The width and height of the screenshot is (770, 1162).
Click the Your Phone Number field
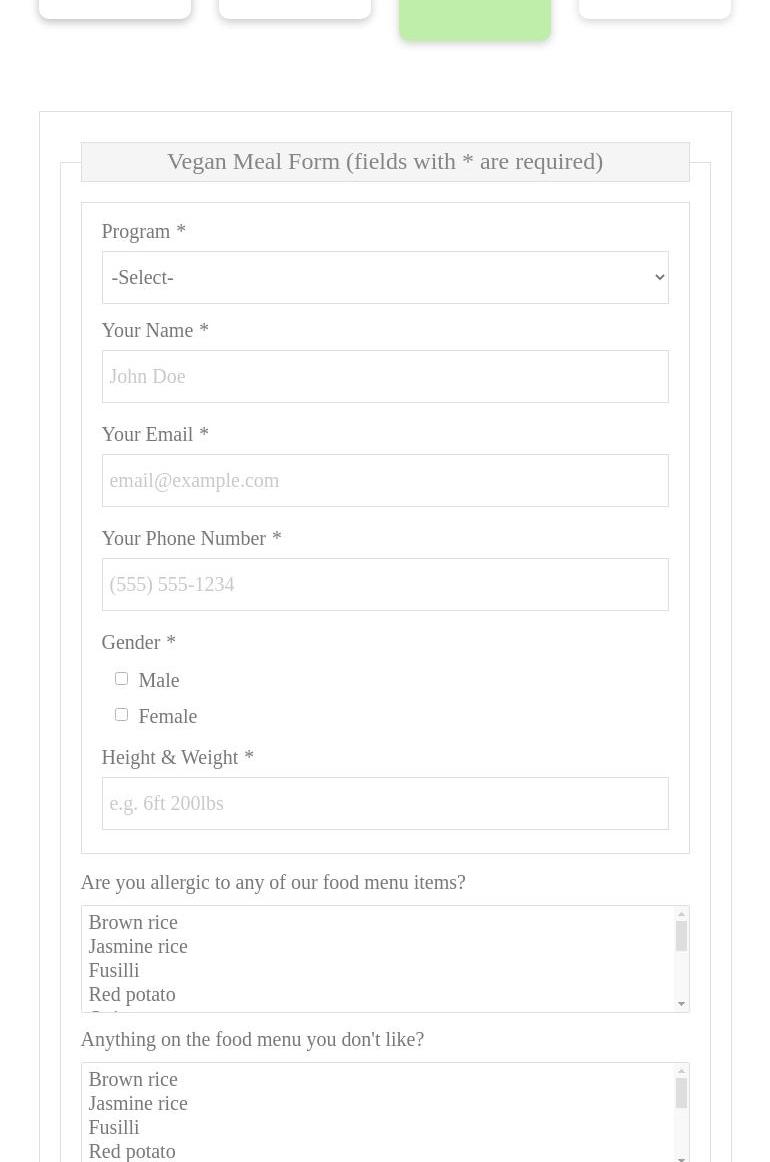[x=385, y=584]
